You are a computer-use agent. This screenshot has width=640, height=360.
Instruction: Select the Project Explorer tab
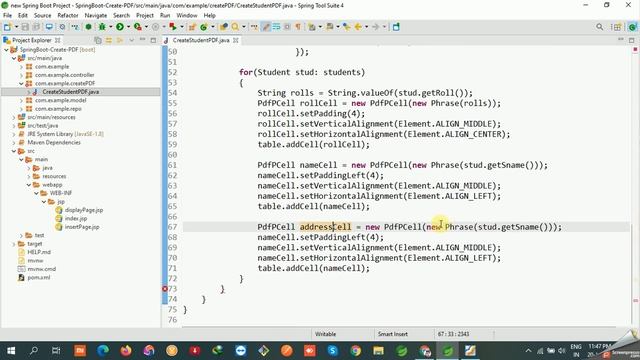pos(31,40)
